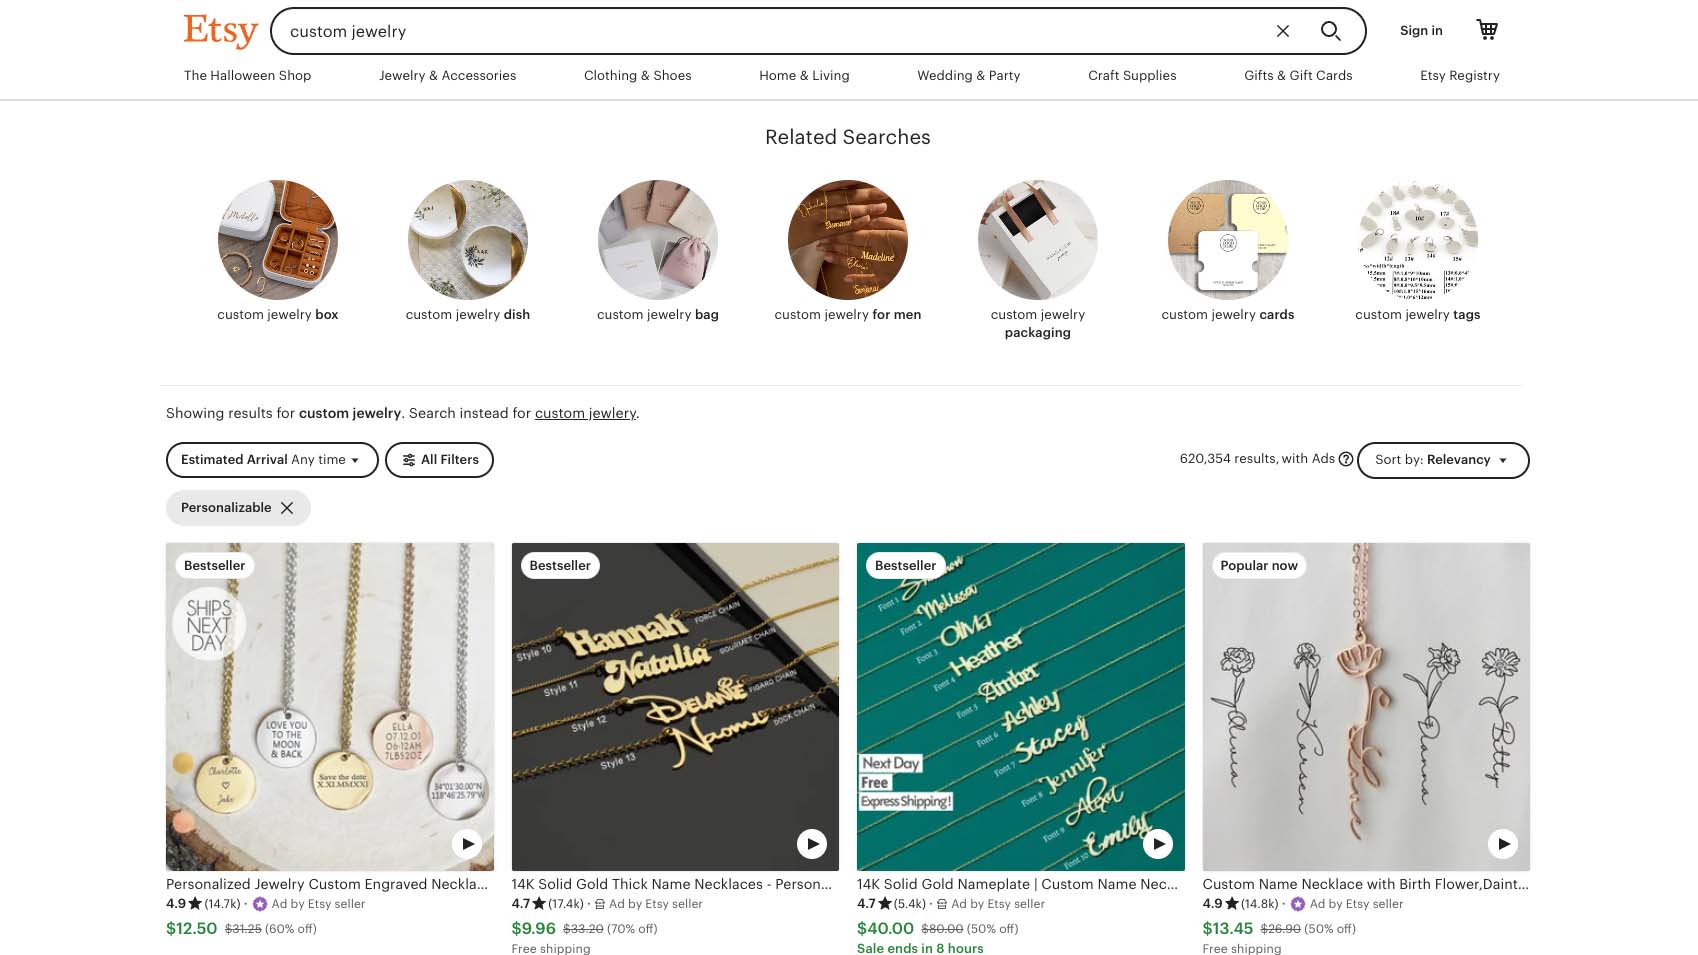Open the All Filters panel
1698x955 pixels.
439,460
